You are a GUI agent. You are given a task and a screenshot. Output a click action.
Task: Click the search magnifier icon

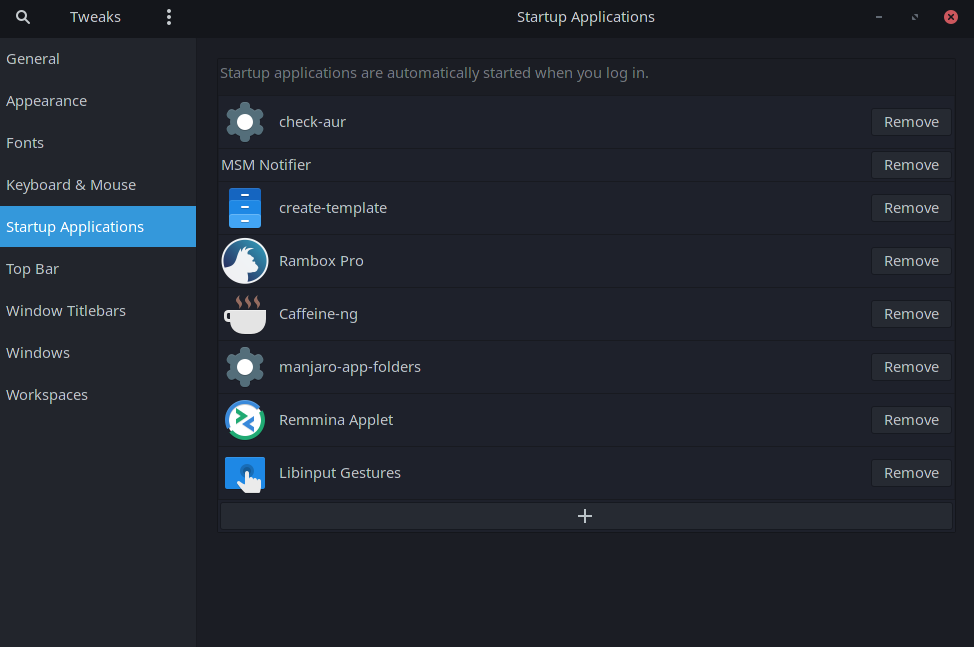tap(23, 17)
